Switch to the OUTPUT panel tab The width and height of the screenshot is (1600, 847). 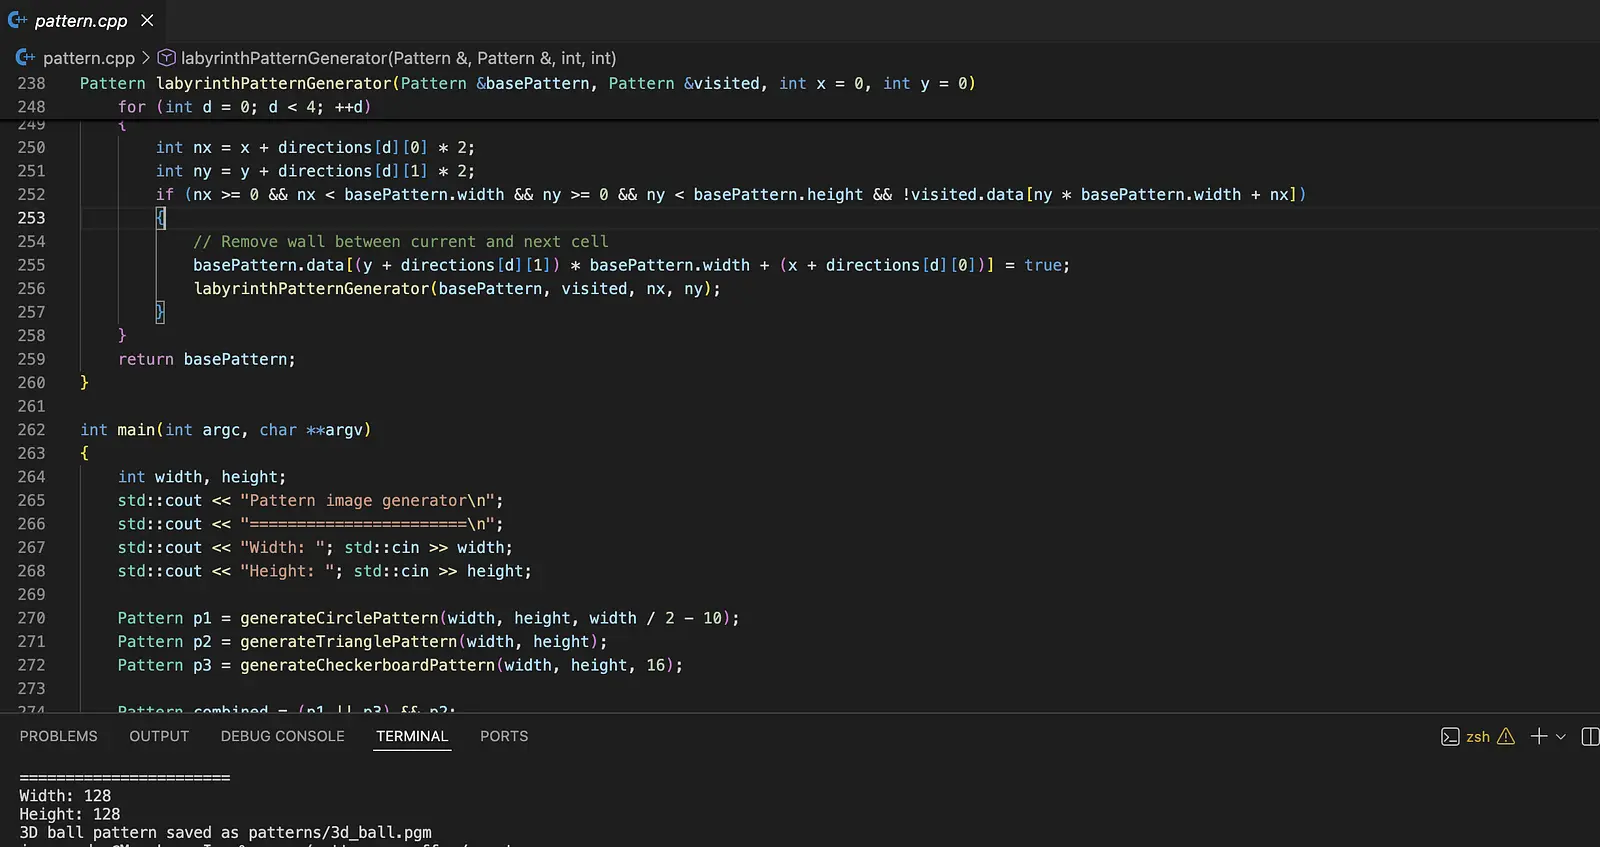[x=159, y=736]
